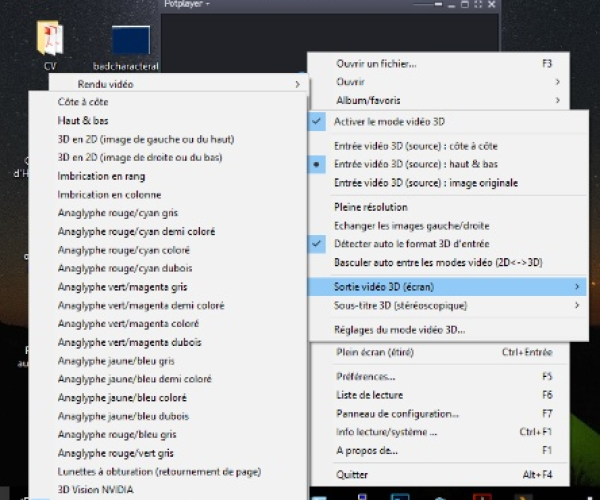Viewport: 600px width, 500px height.
Task: Toggle fullscreen icon in Potplayer title bar
Action: pyautogui.click(x=478, y=4)
